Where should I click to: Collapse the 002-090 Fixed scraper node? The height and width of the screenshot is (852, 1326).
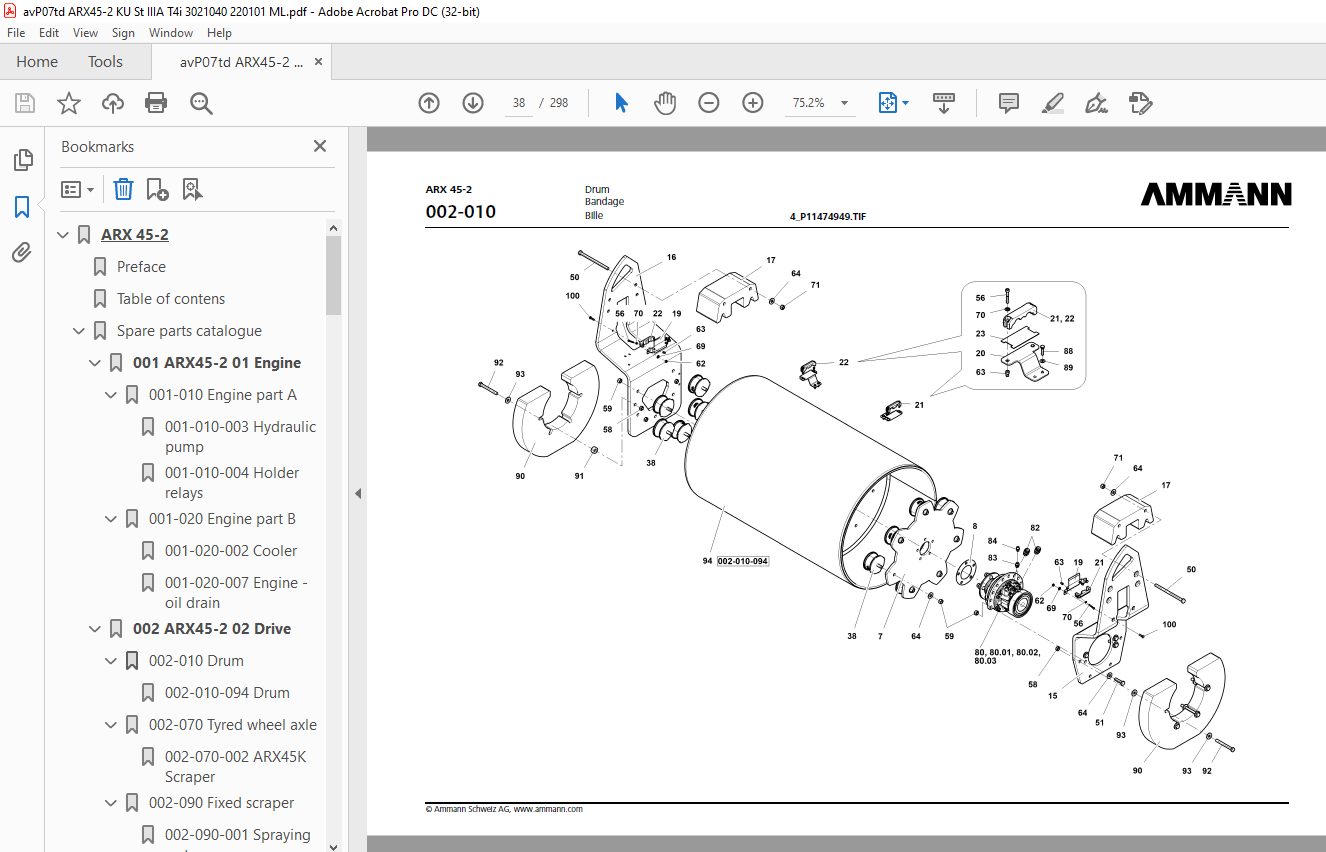[111, 803]
